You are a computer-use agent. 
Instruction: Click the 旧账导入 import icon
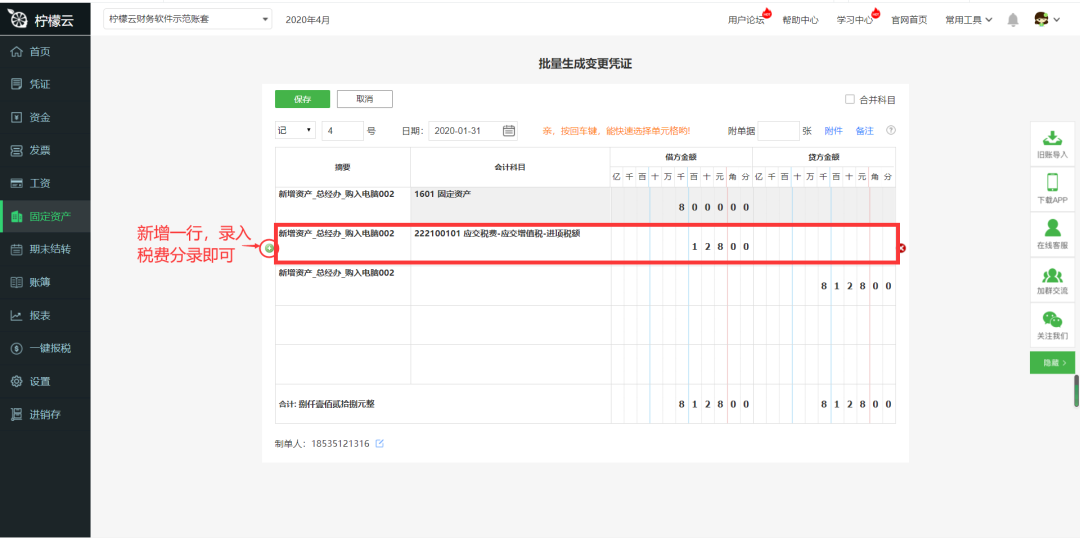tap(1052, 138)
